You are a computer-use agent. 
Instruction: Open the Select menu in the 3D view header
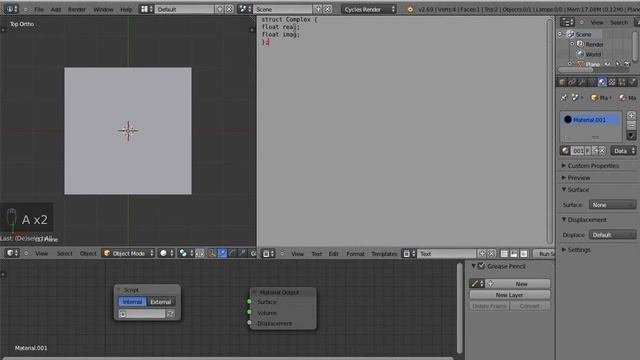64,253
